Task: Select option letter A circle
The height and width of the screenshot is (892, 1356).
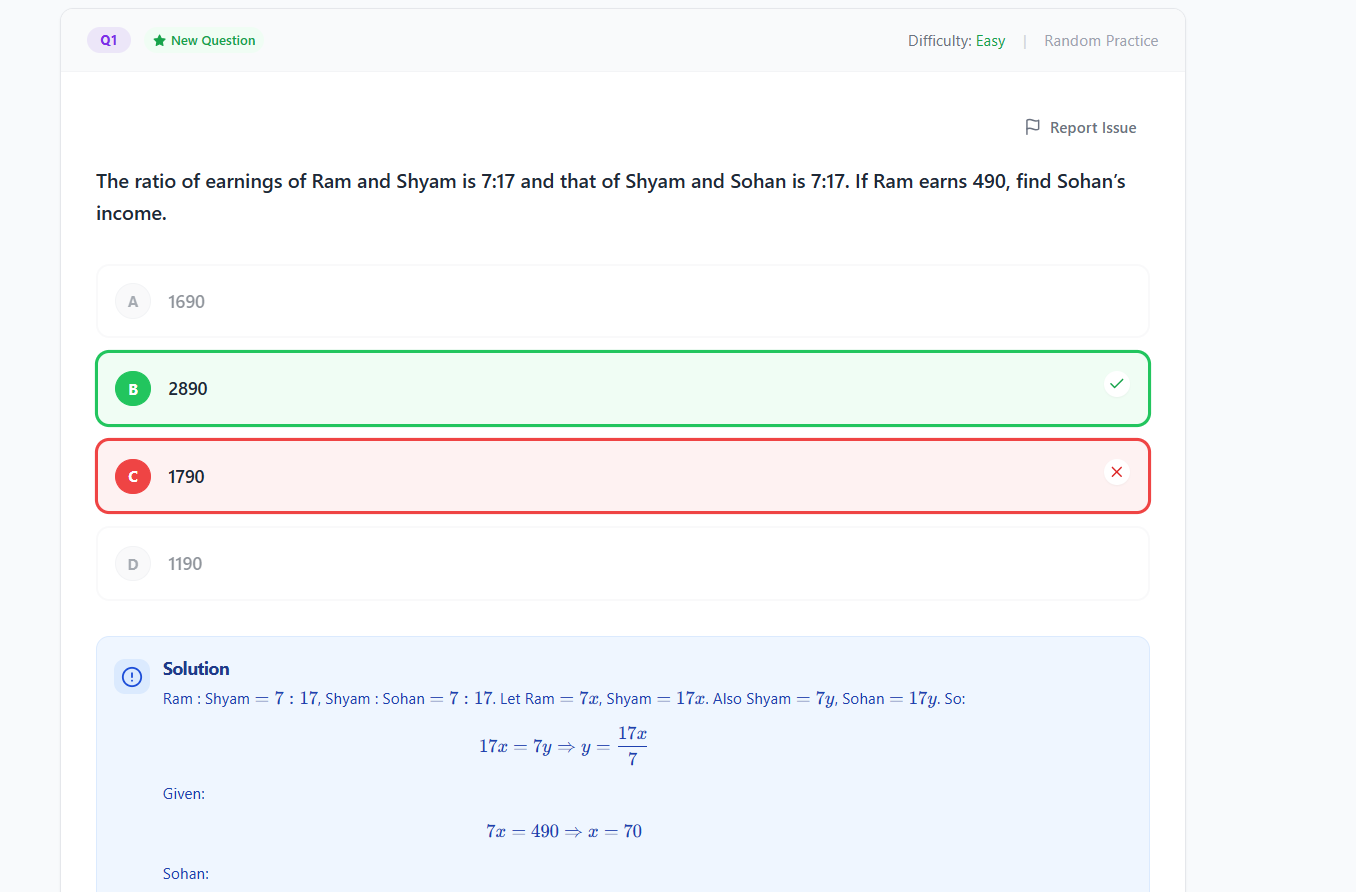Action: coord(133,301)
